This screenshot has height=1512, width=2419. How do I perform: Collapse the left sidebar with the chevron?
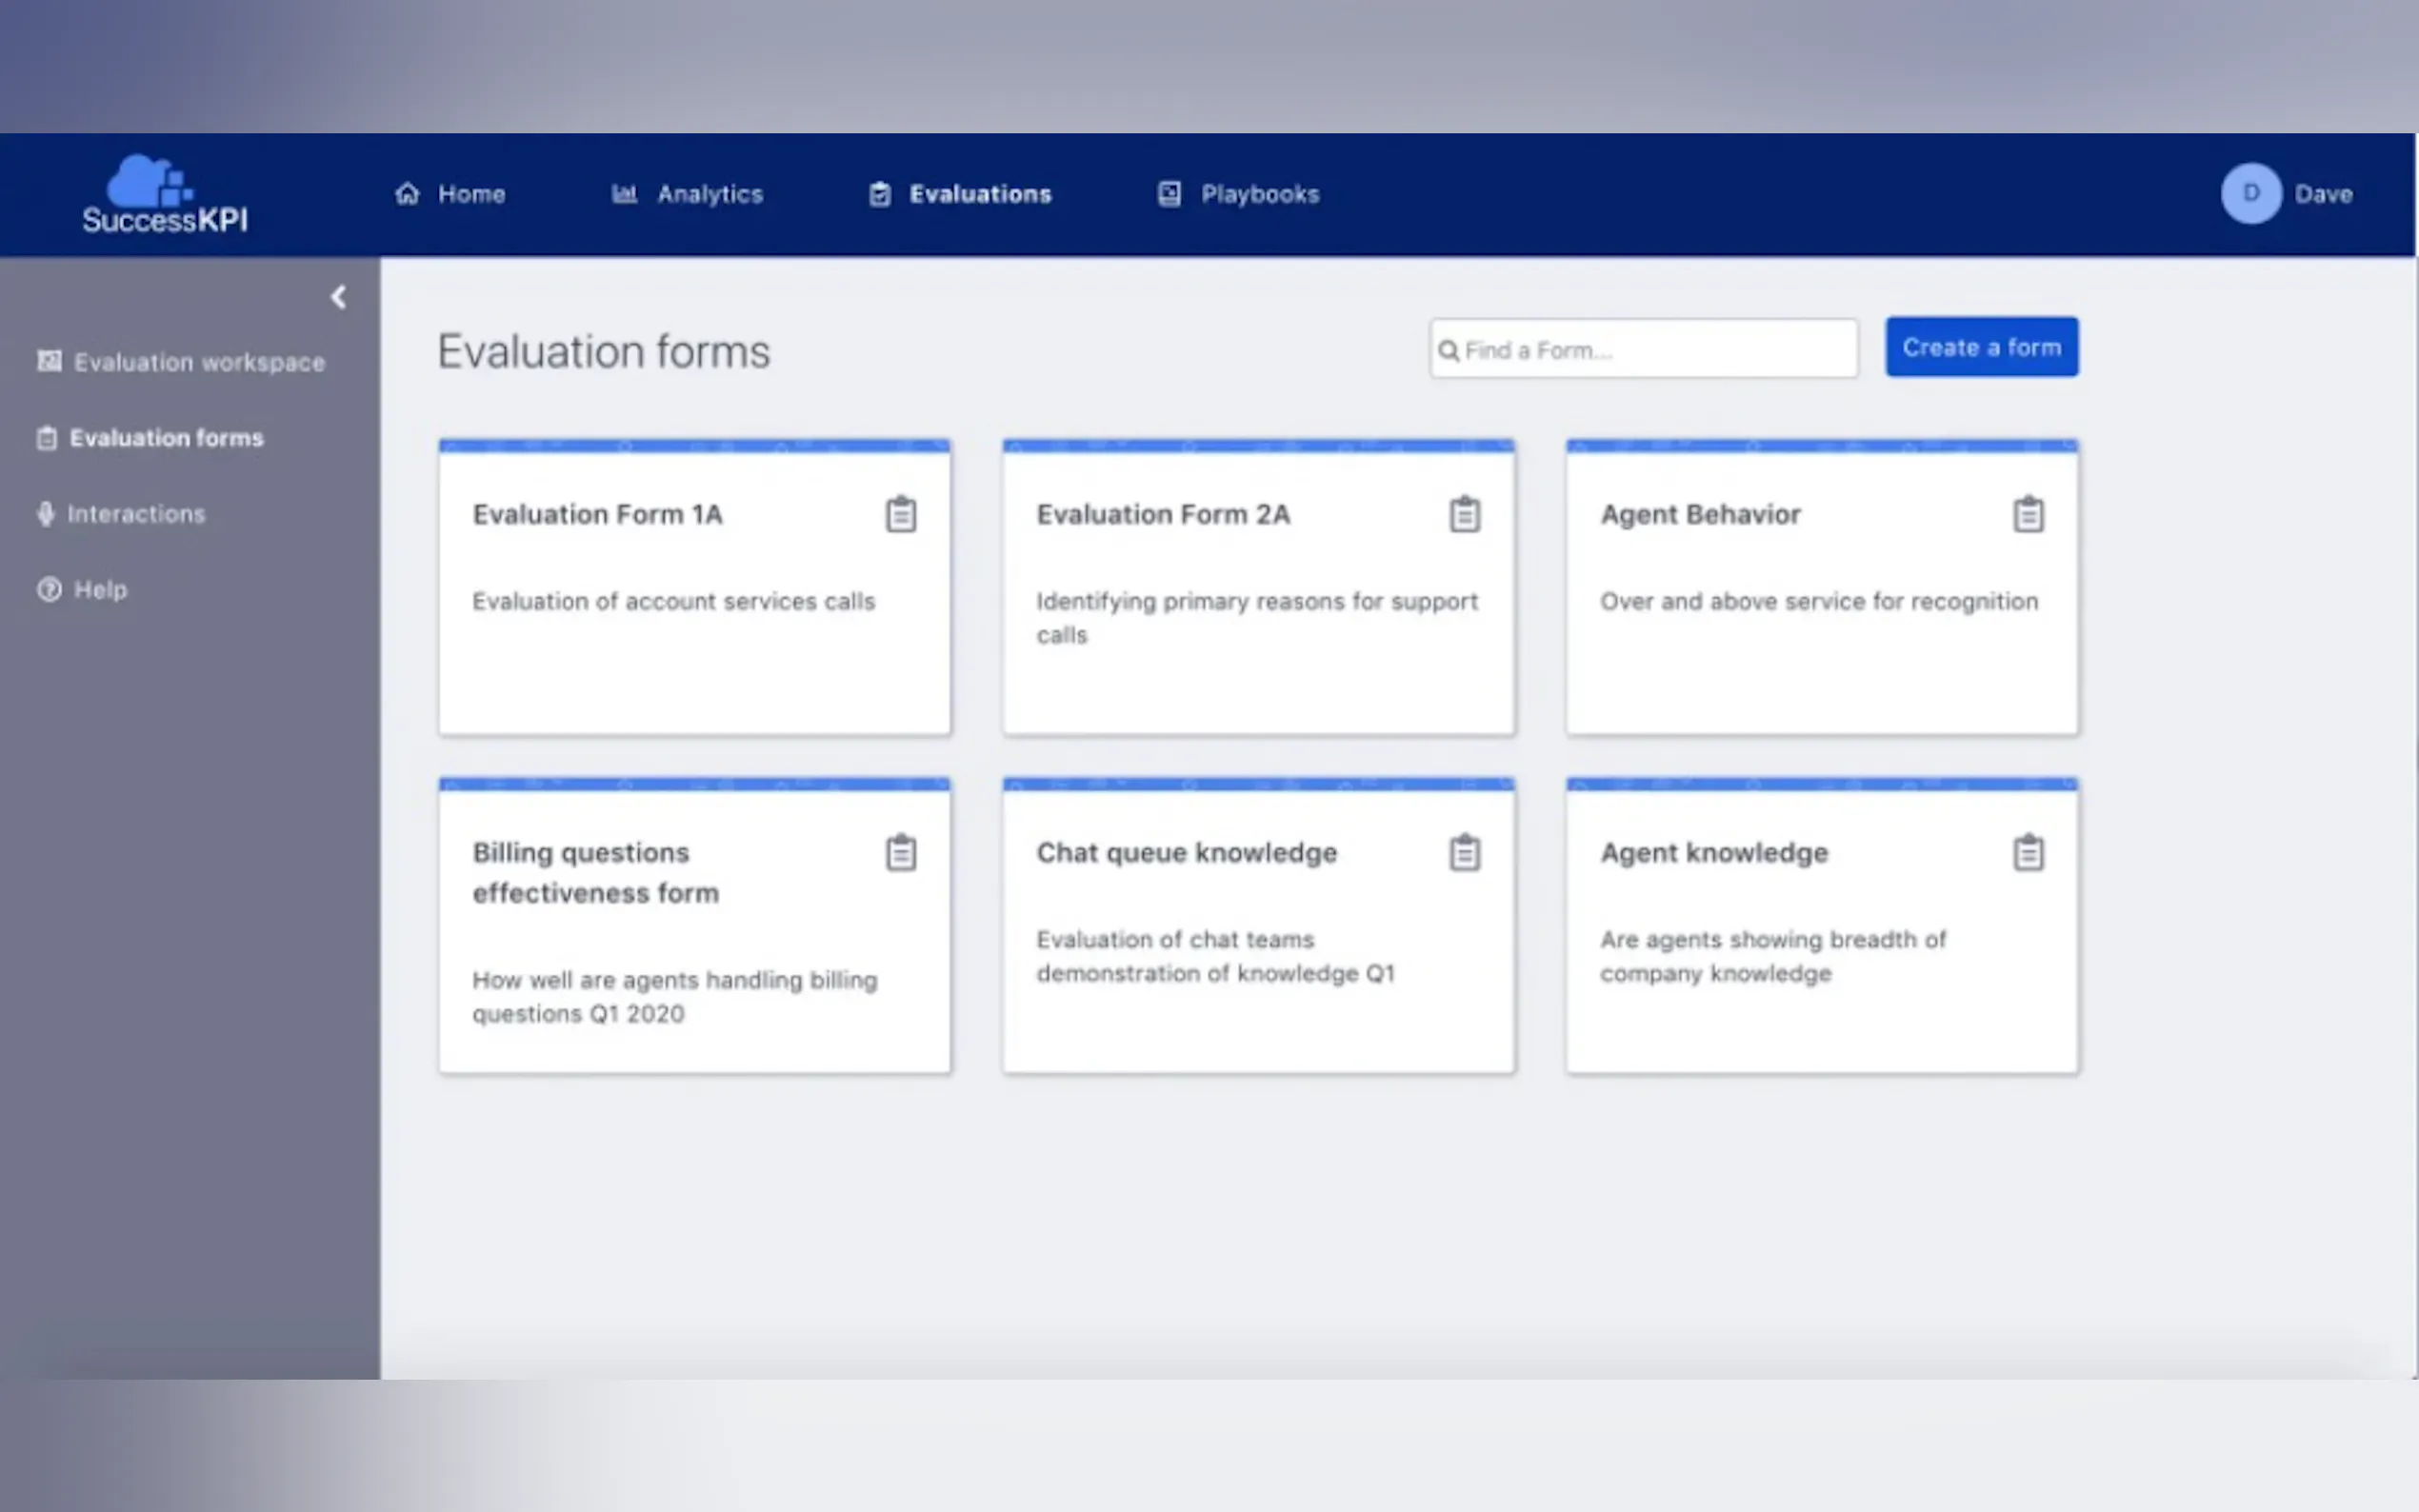pos(339,297)
